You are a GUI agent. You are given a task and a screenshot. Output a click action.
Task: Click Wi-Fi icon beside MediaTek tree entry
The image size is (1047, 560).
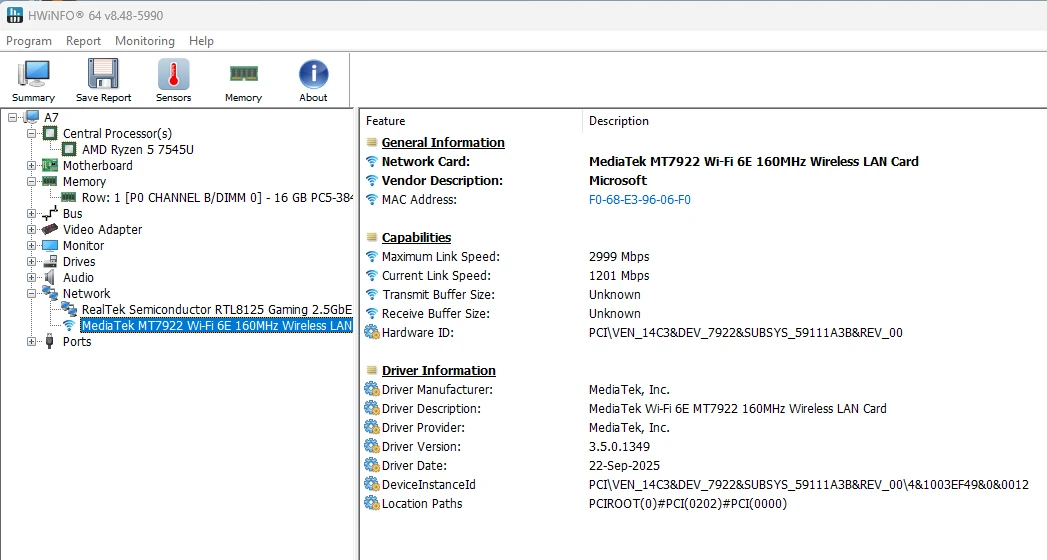[x=69, y=326]
